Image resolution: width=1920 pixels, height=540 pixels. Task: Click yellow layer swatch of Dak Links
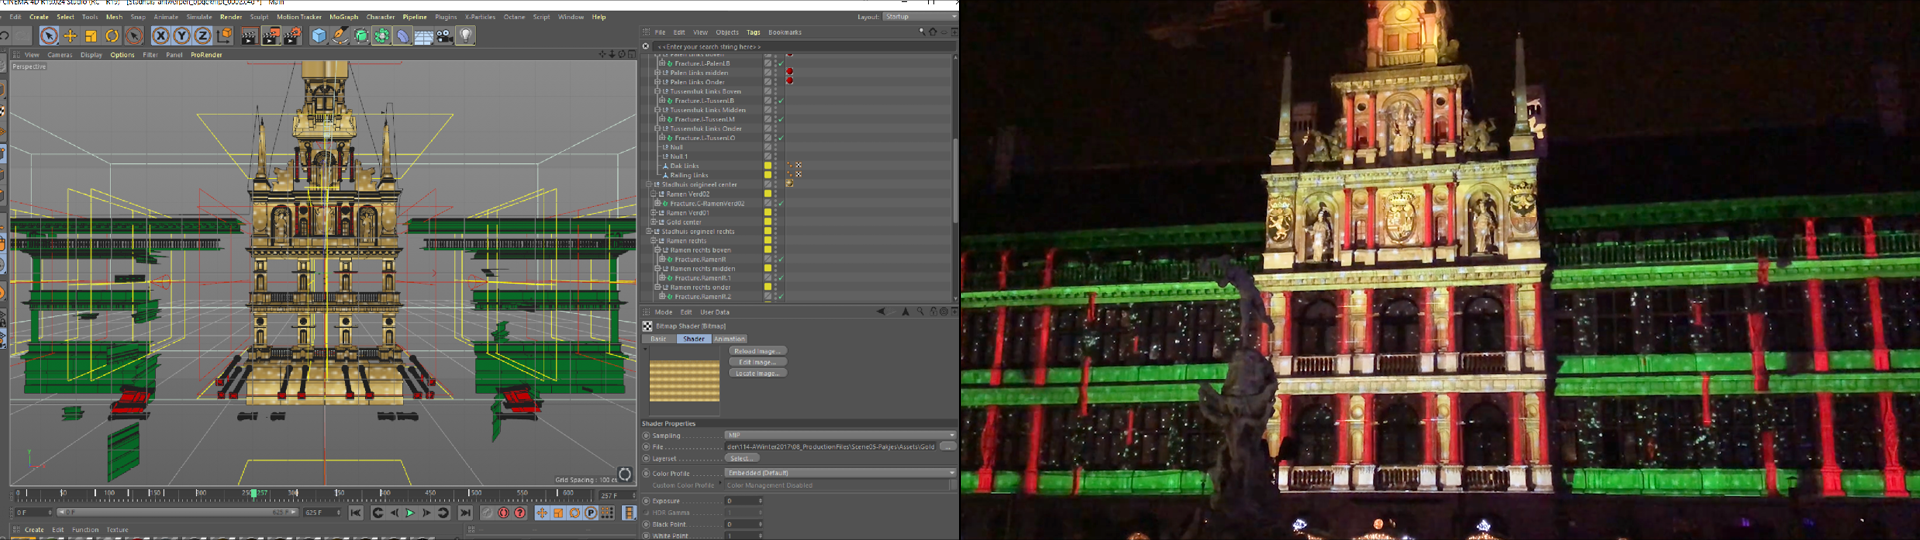[x=768, y=166]
